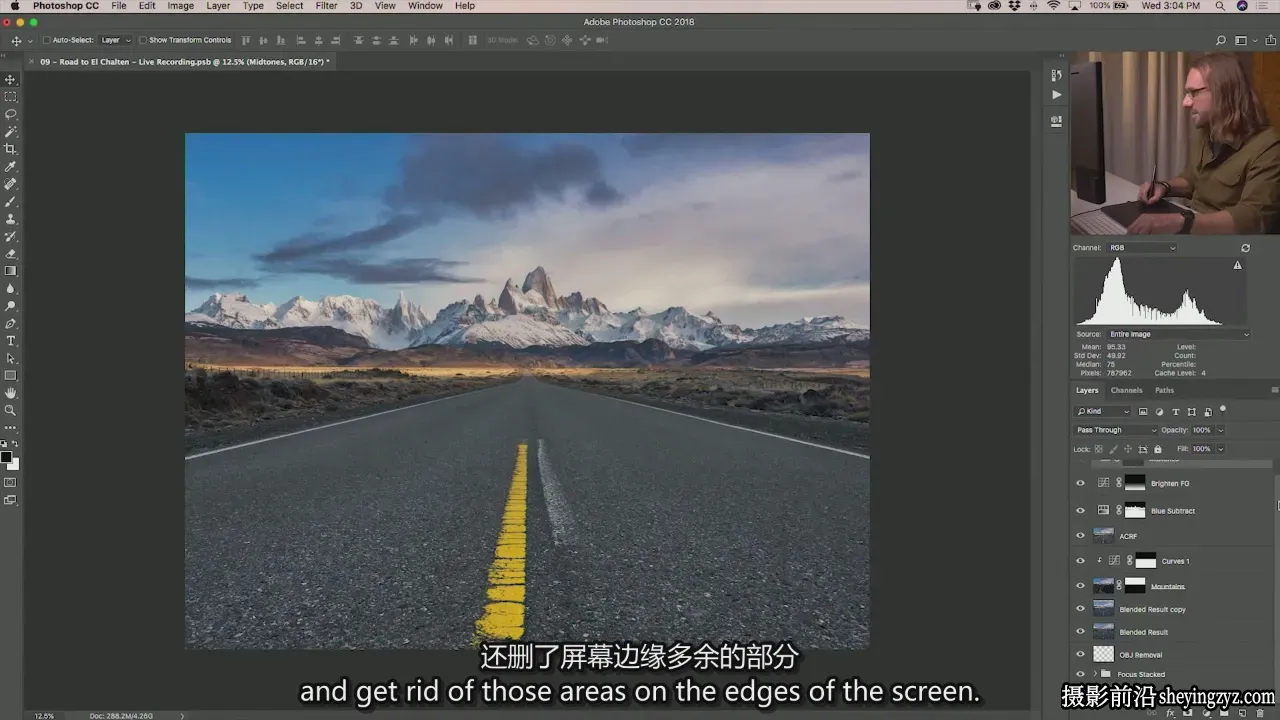The height and width of the screenshot is (720, 1280).
Task: Click the foreground color swatch
Action: pos(6,456)
